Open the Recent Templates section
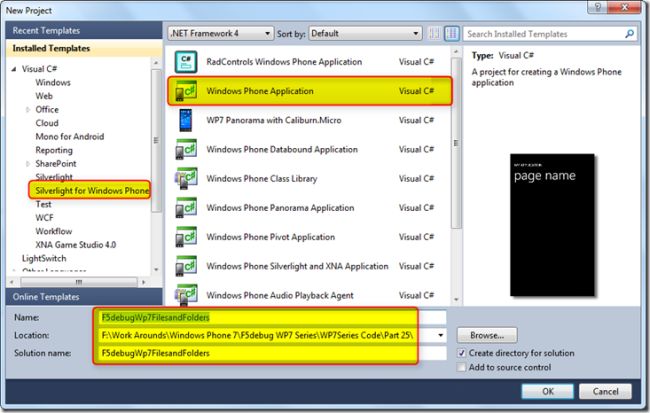Image resolution: width=650 pixels, height=413 pixels. pyautogui.click(x=84, y=30)
